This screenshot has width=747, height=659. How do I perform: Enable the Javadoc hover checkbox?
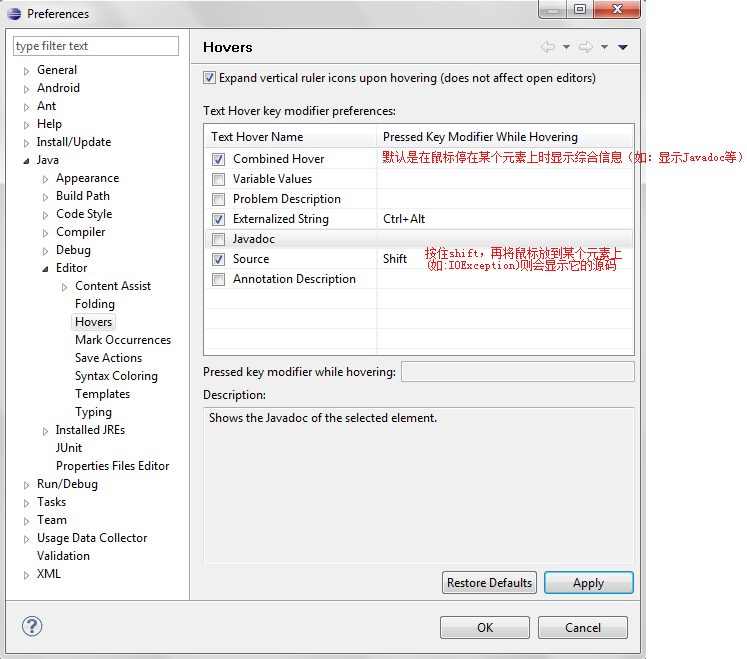pos(218,239)
